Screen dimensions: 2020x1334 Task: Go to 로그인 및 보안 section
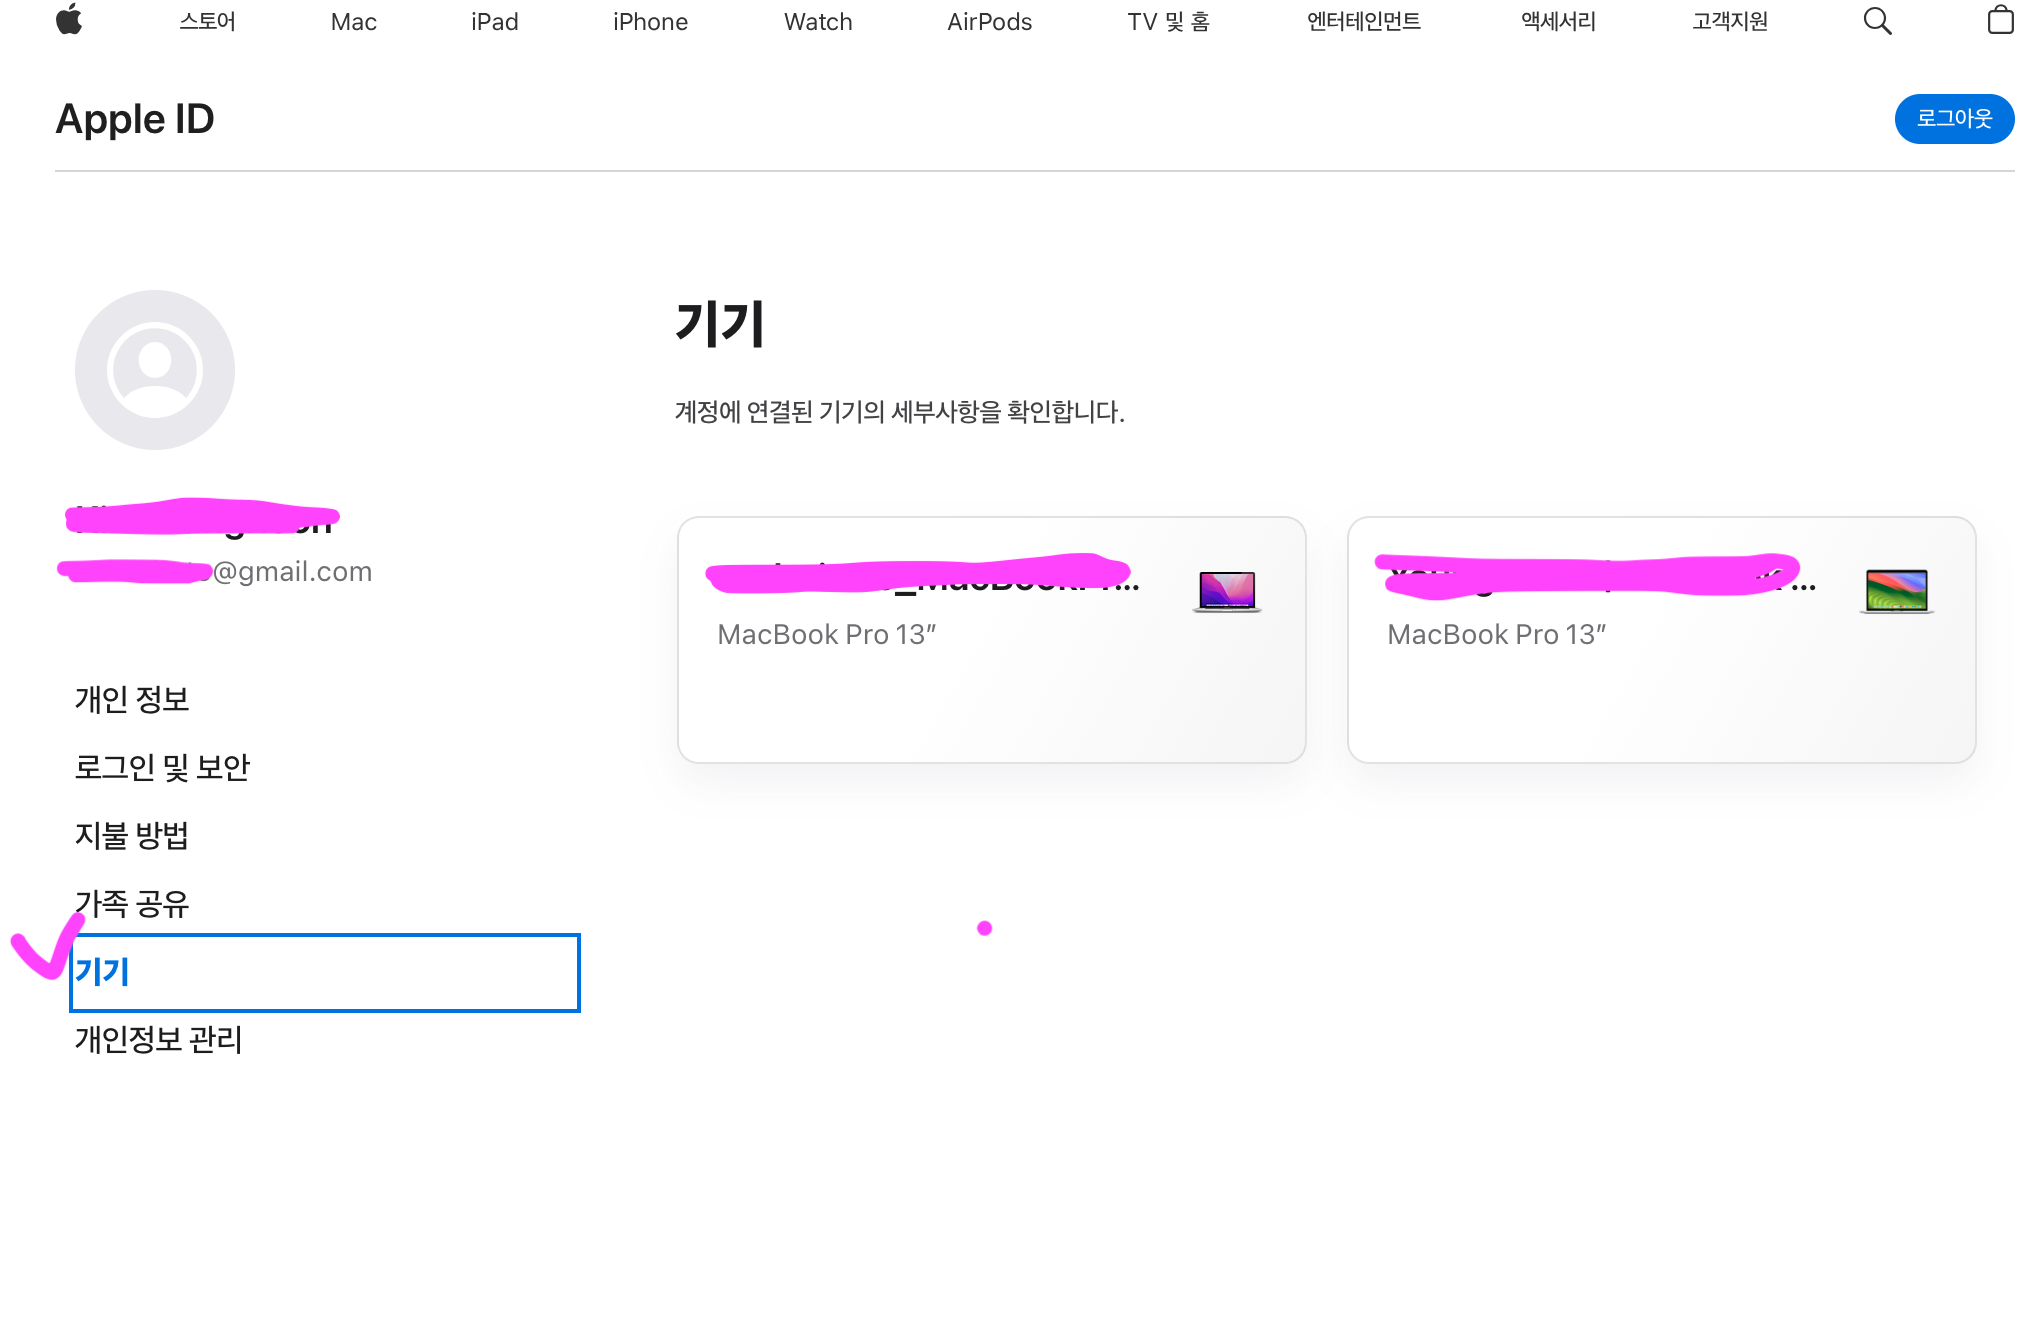click(162, 767)
